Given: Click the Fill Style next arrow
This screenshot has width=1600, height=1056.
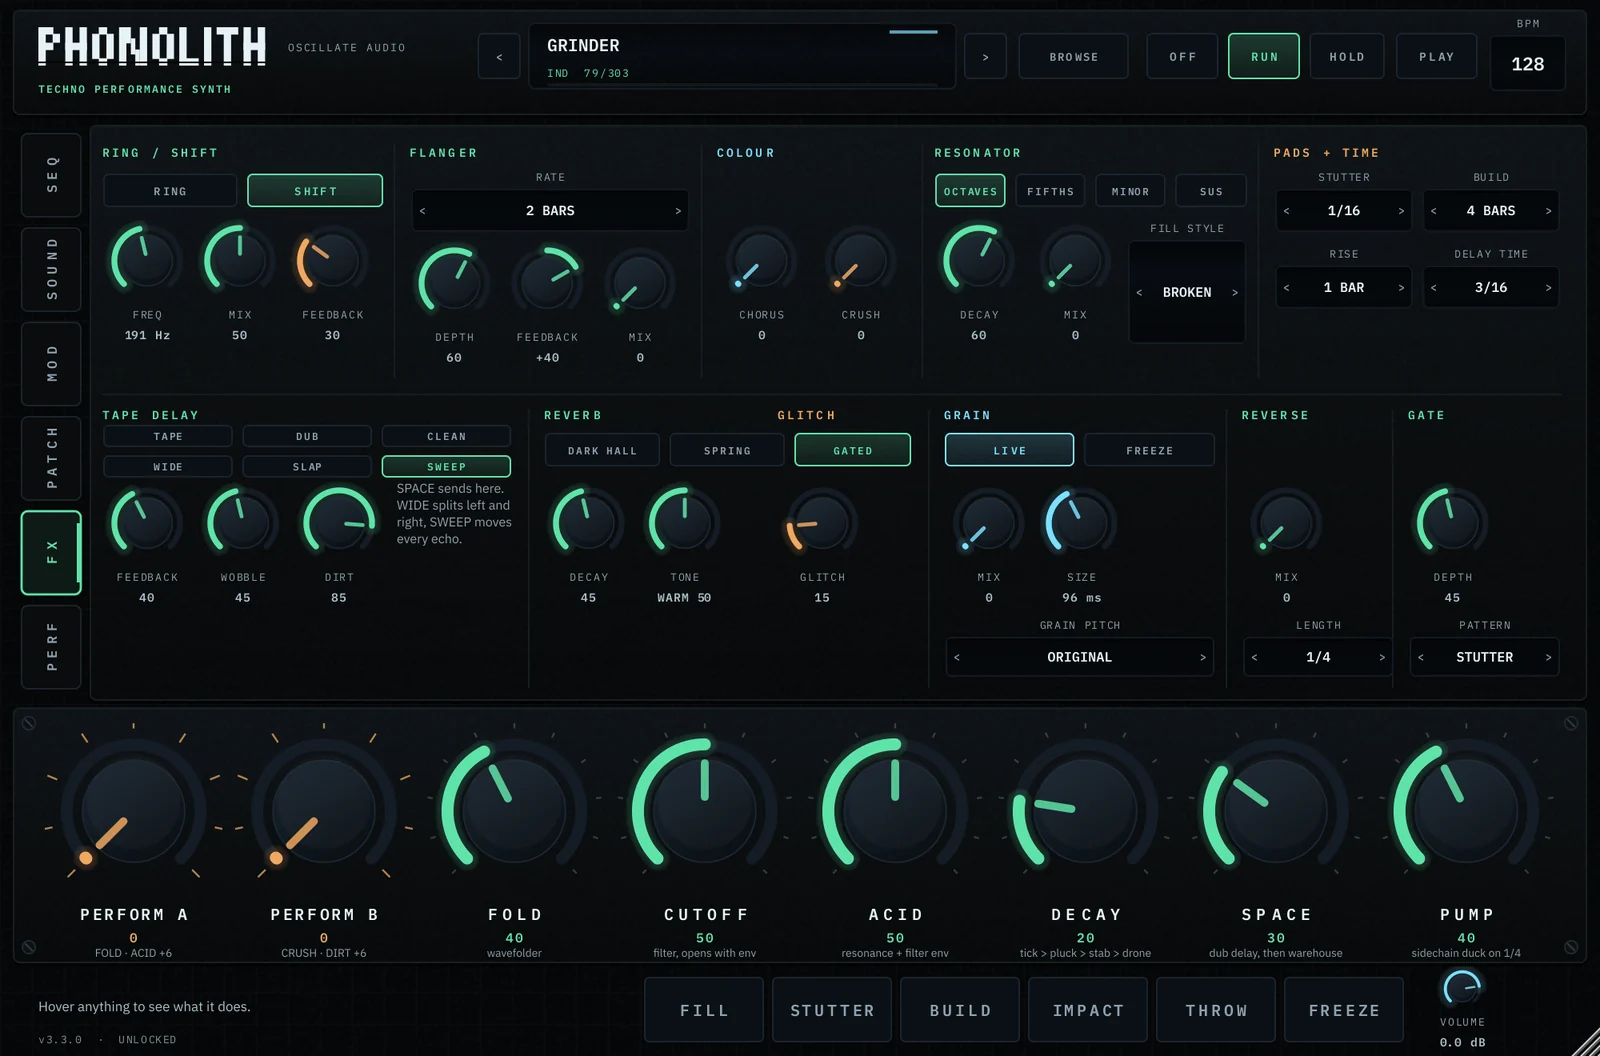Looking at the screenshot, I should (x=1234, y=292).
